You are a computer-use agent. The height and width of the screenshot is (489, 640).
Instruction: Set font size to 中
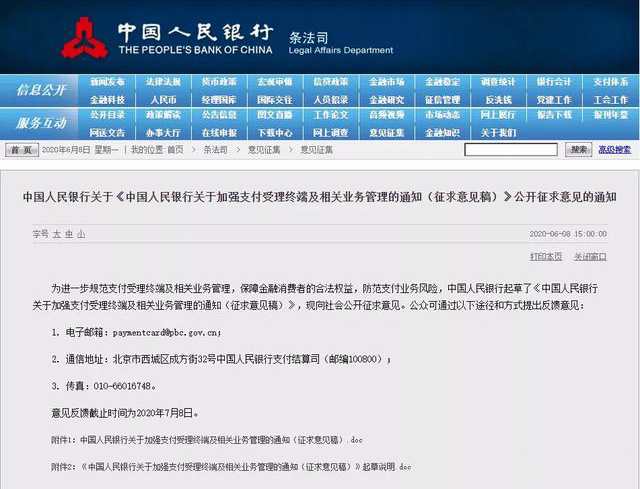(x=69, y=234)
